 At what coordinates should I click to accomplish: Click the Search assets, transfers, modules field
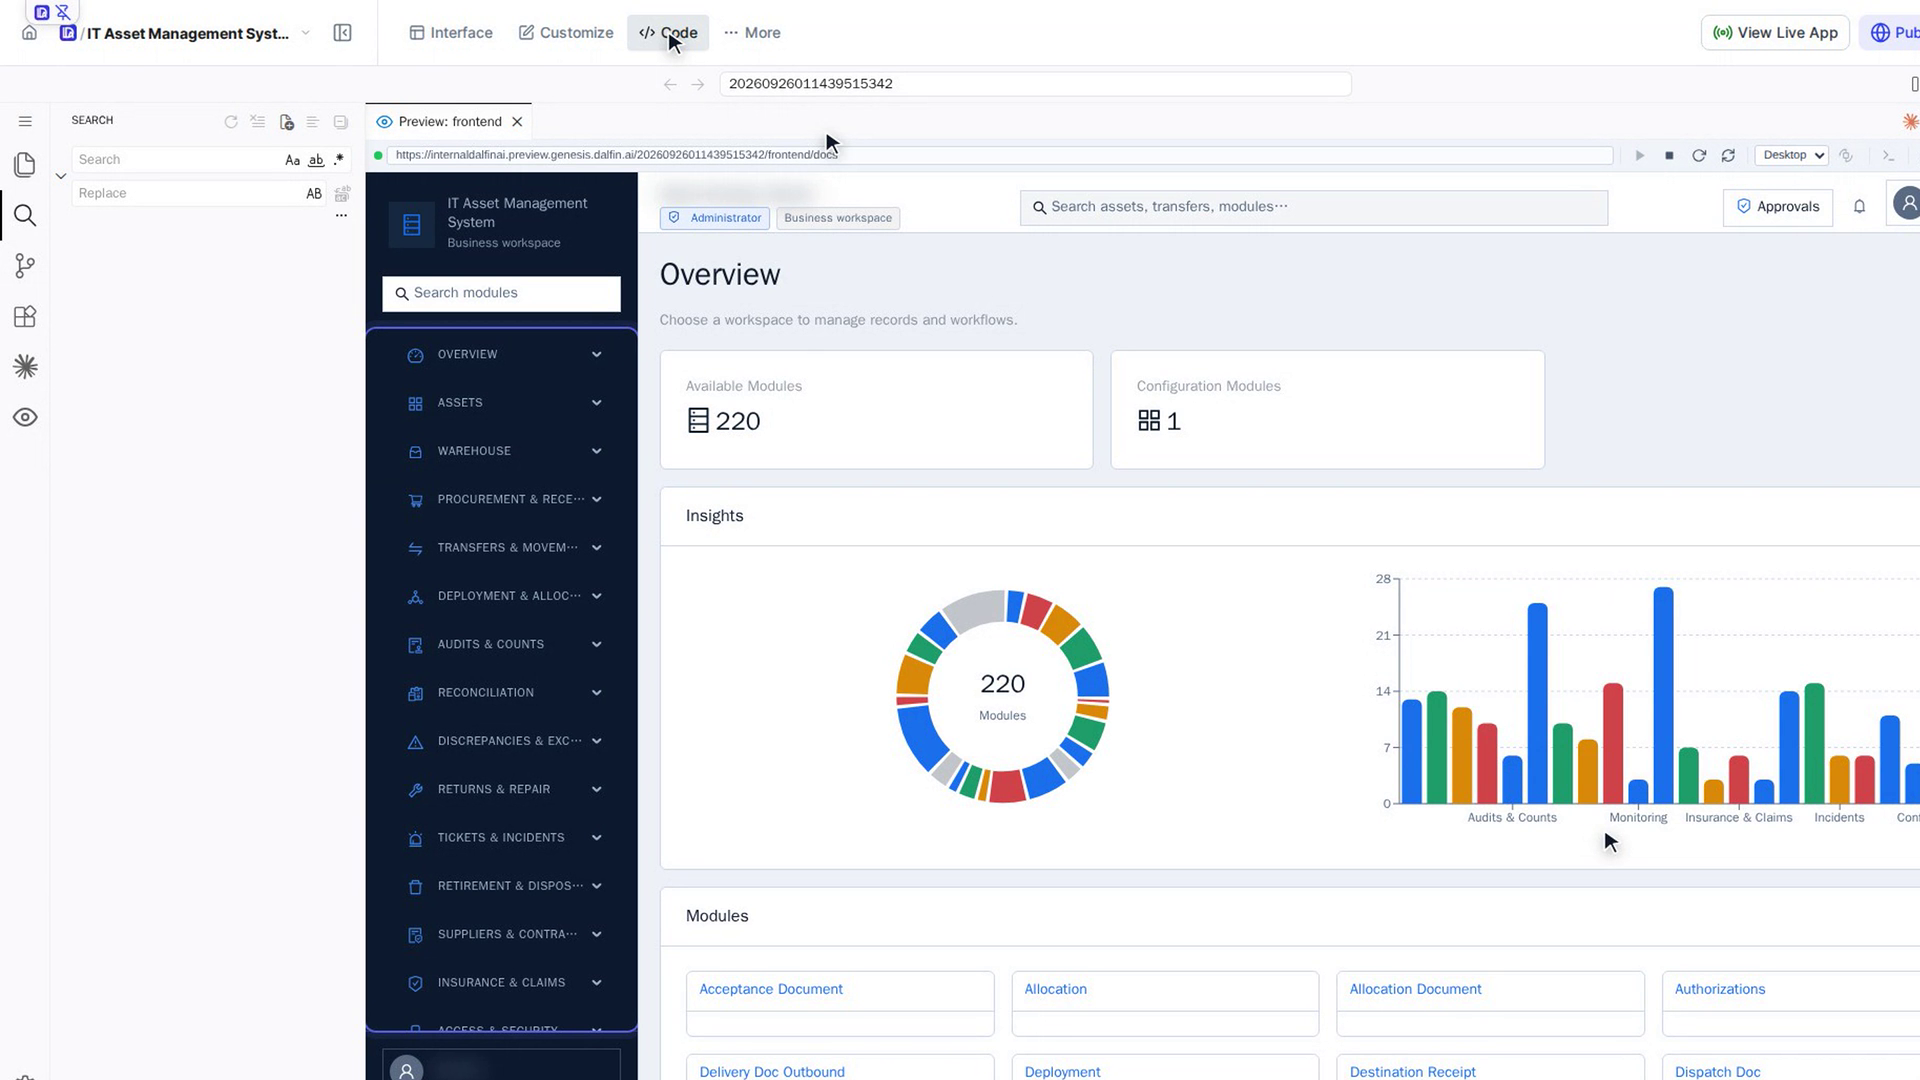pos(1313,207)
